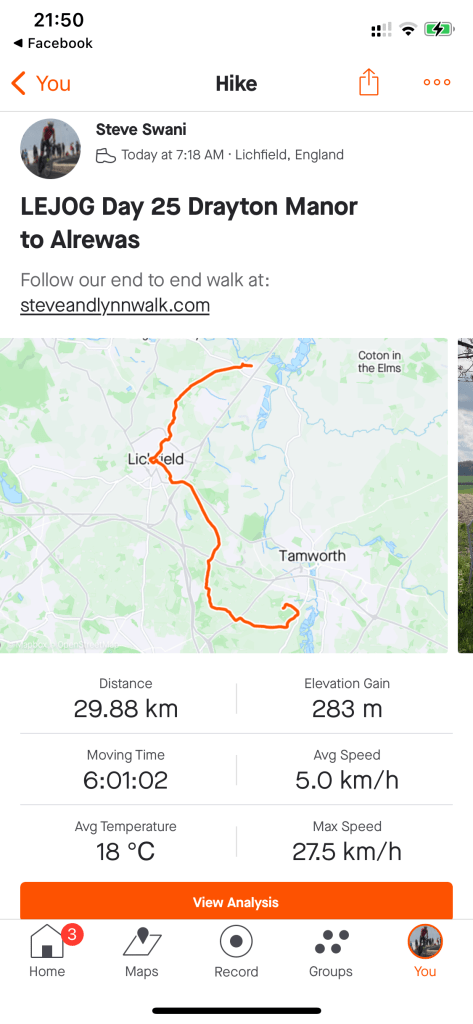
Task: Tap the View Analysis button
Action: pos(236,901)
